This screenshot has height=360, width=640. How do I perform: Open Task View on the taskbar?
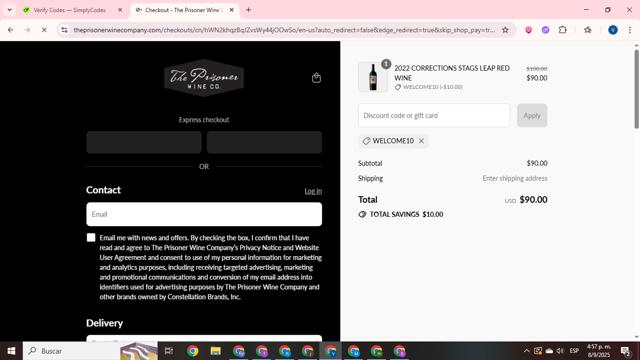click(169, 351)
